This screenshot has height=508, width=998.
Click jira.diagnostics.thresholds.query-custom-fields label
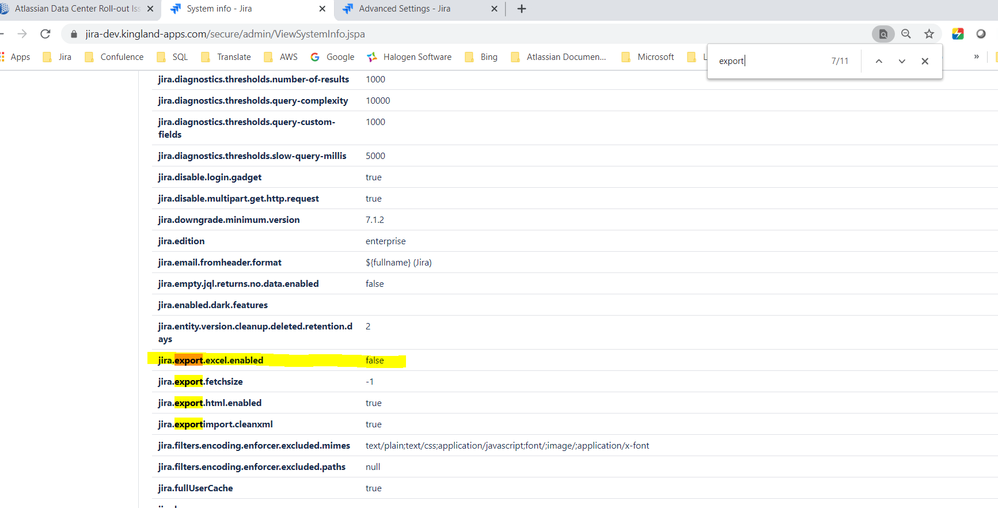click(246, 128)
